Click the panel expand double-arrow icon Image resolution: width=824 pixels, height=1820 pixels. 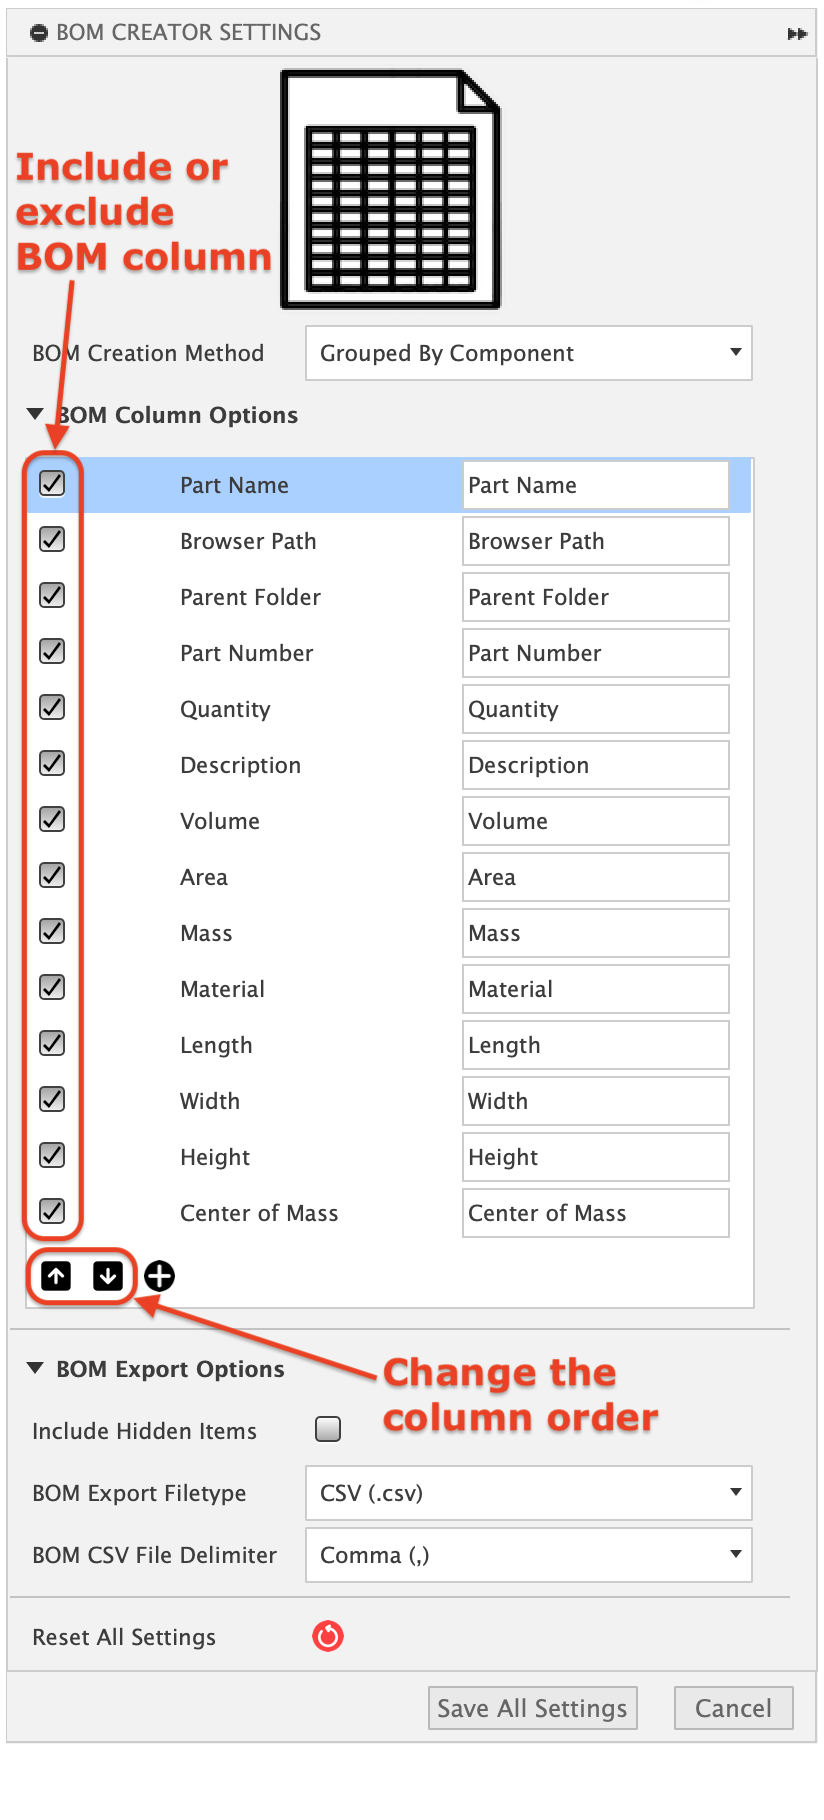tap(797, 34)
